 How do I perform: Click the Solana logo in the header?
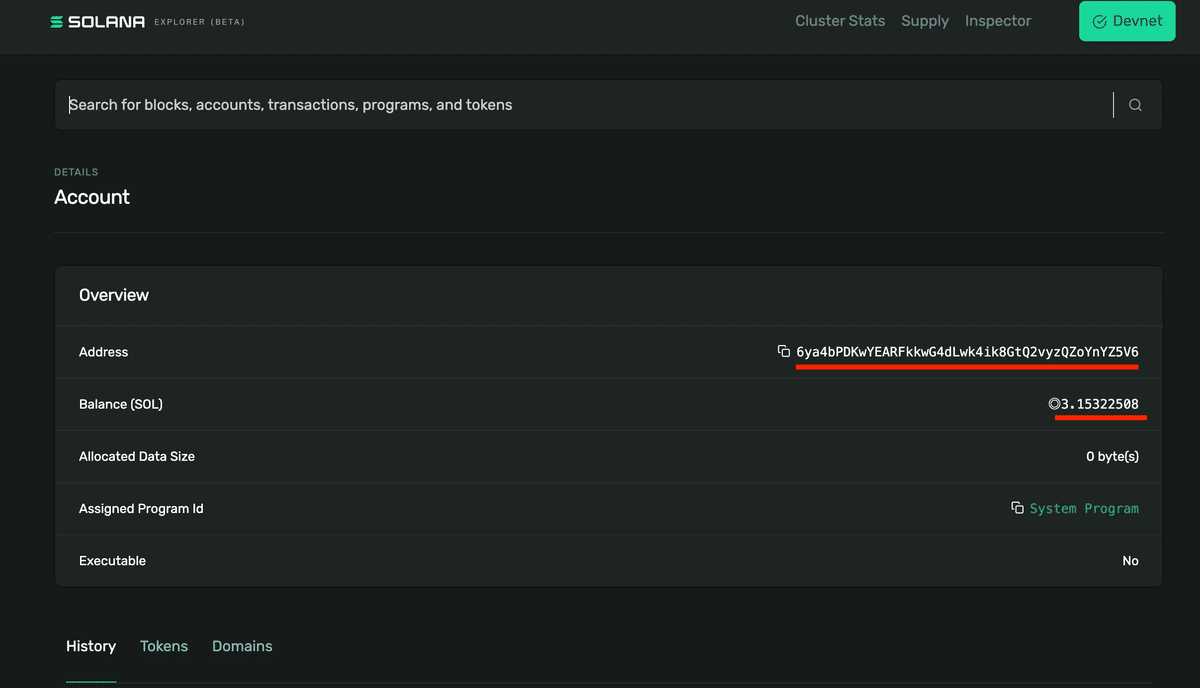[x=98, y=21]
